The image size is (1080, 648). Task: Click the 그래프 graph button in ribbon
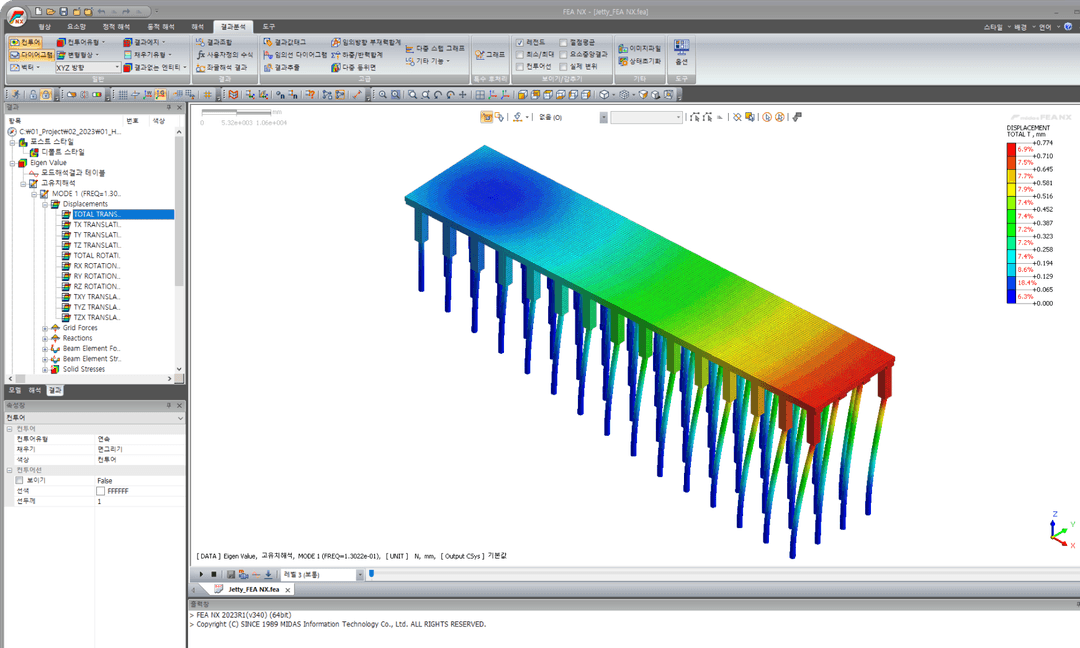[x=490, y=55]
